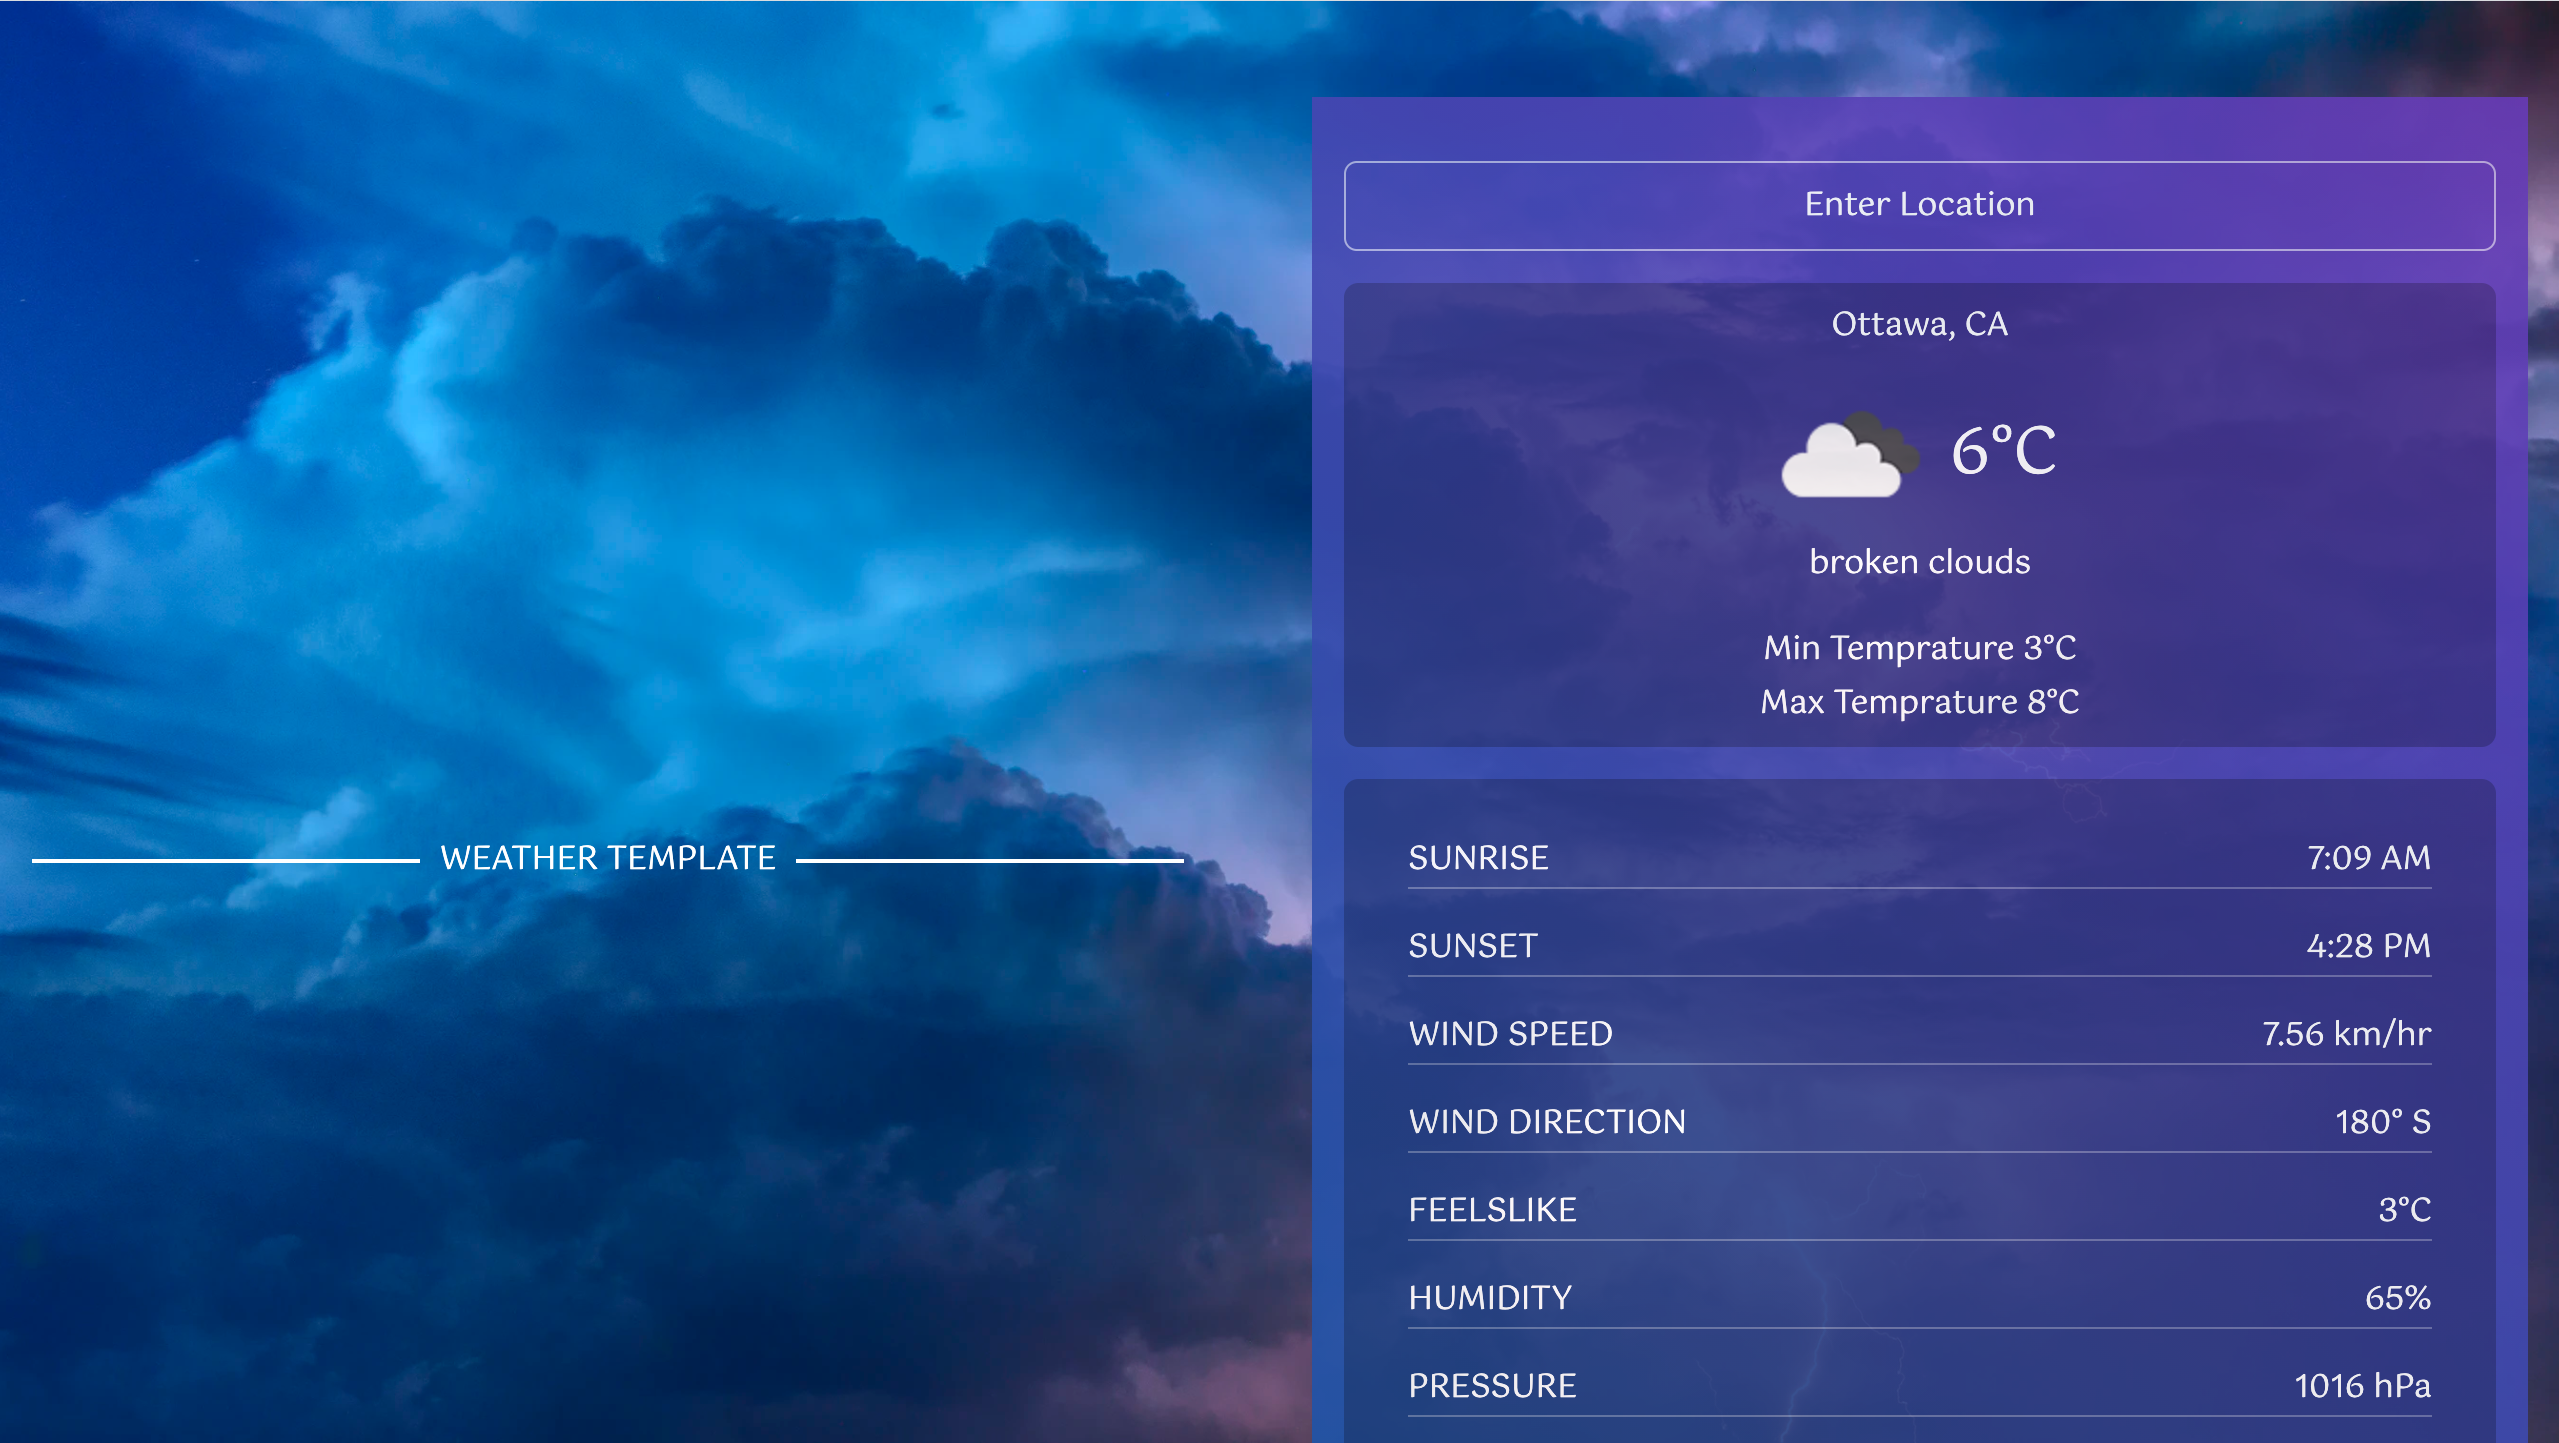Screen dimensions: 2559x1443
Task: Click the 180° S wind direction value
Action: [x=2381, y=1122]
